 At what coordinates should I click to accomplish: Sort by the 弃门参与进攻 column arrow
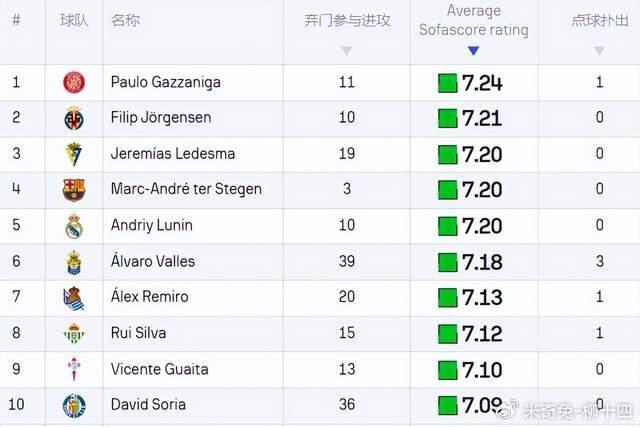pos(346,51)
